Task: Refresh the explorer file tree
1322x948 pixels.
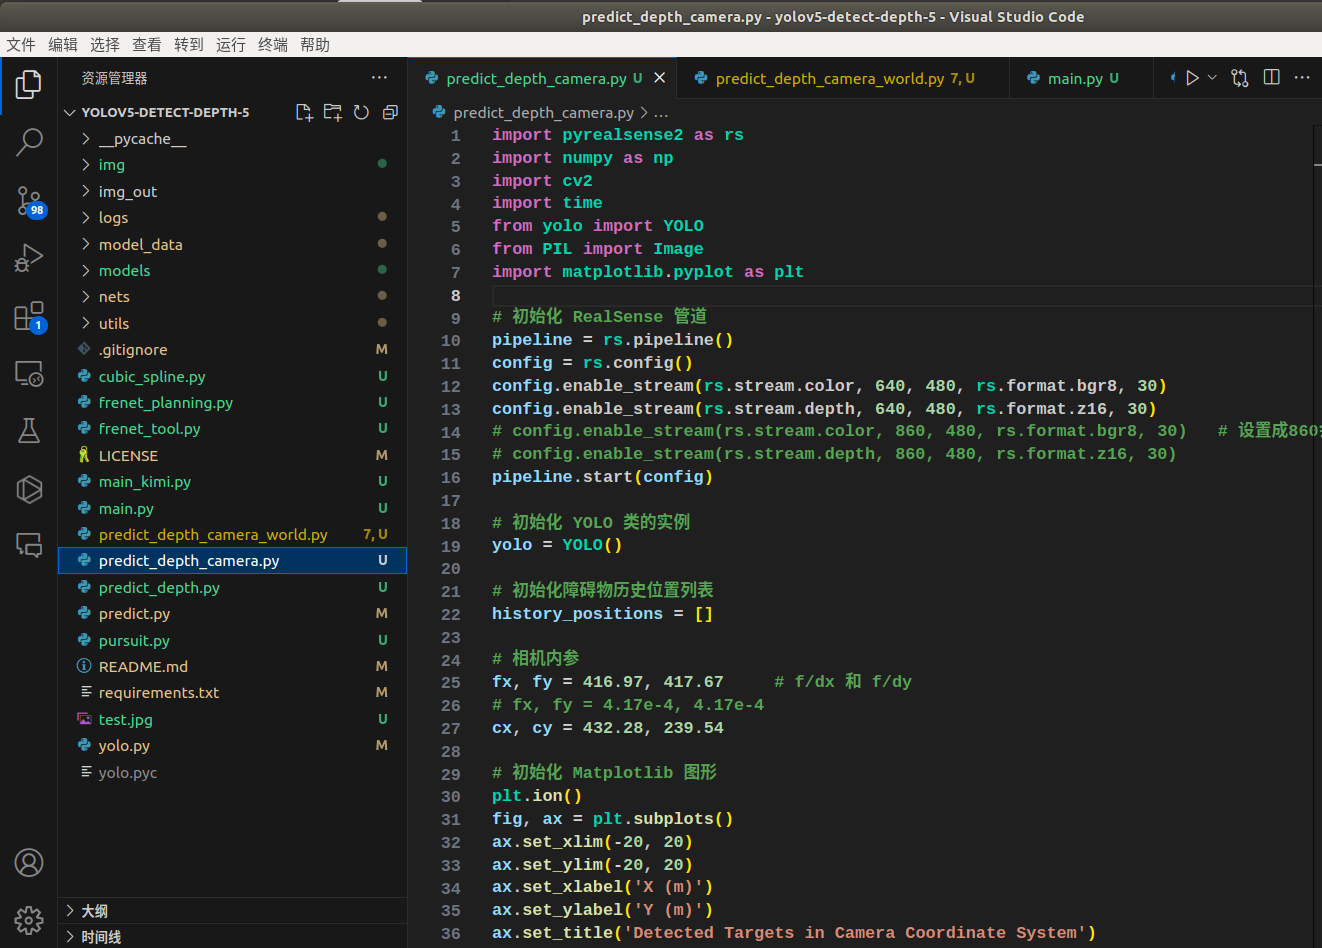Action: pyautogui.click(x=361, y=113)
